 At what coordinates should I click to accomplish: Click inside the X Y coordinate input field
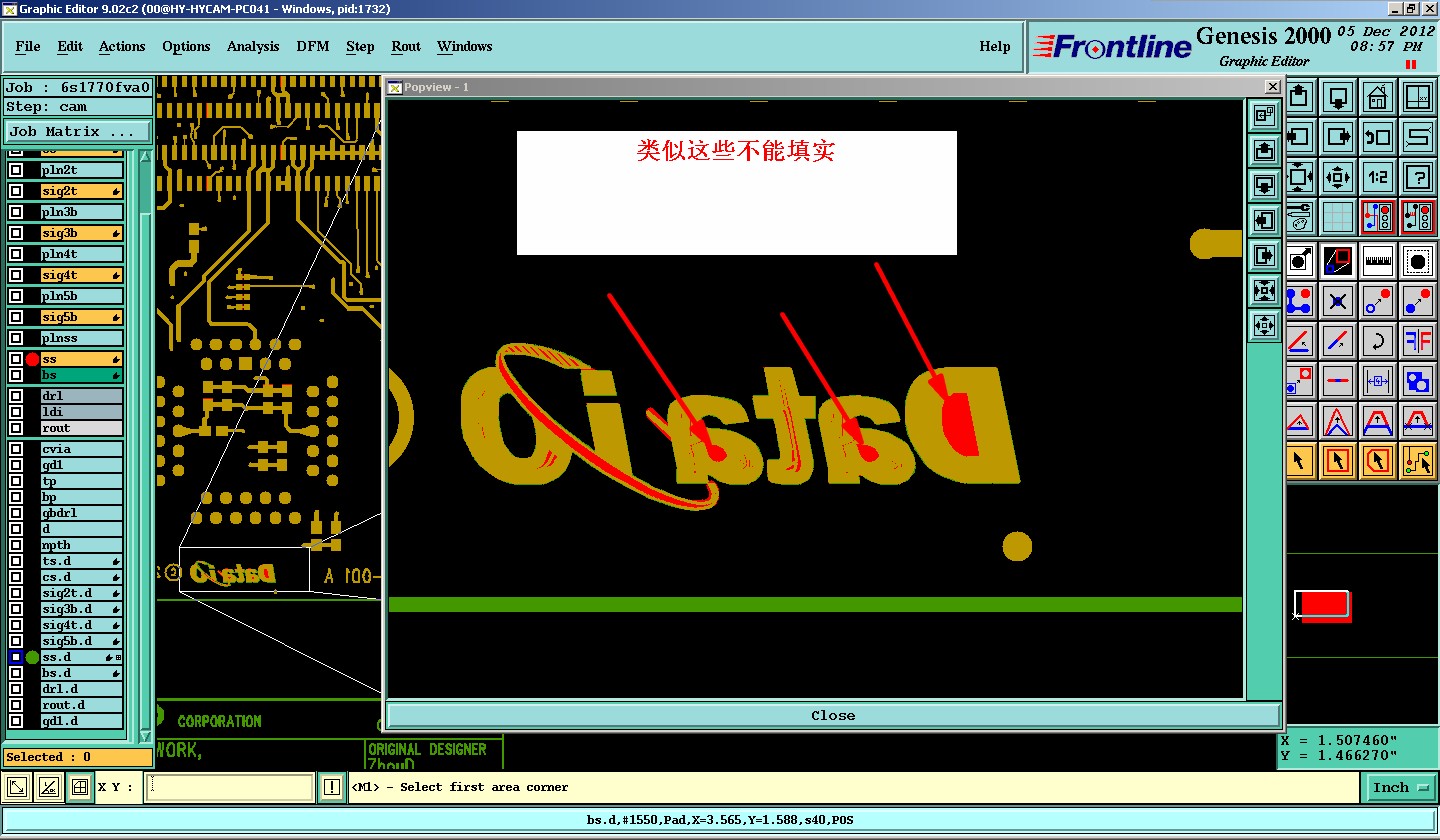click(230, 787)
